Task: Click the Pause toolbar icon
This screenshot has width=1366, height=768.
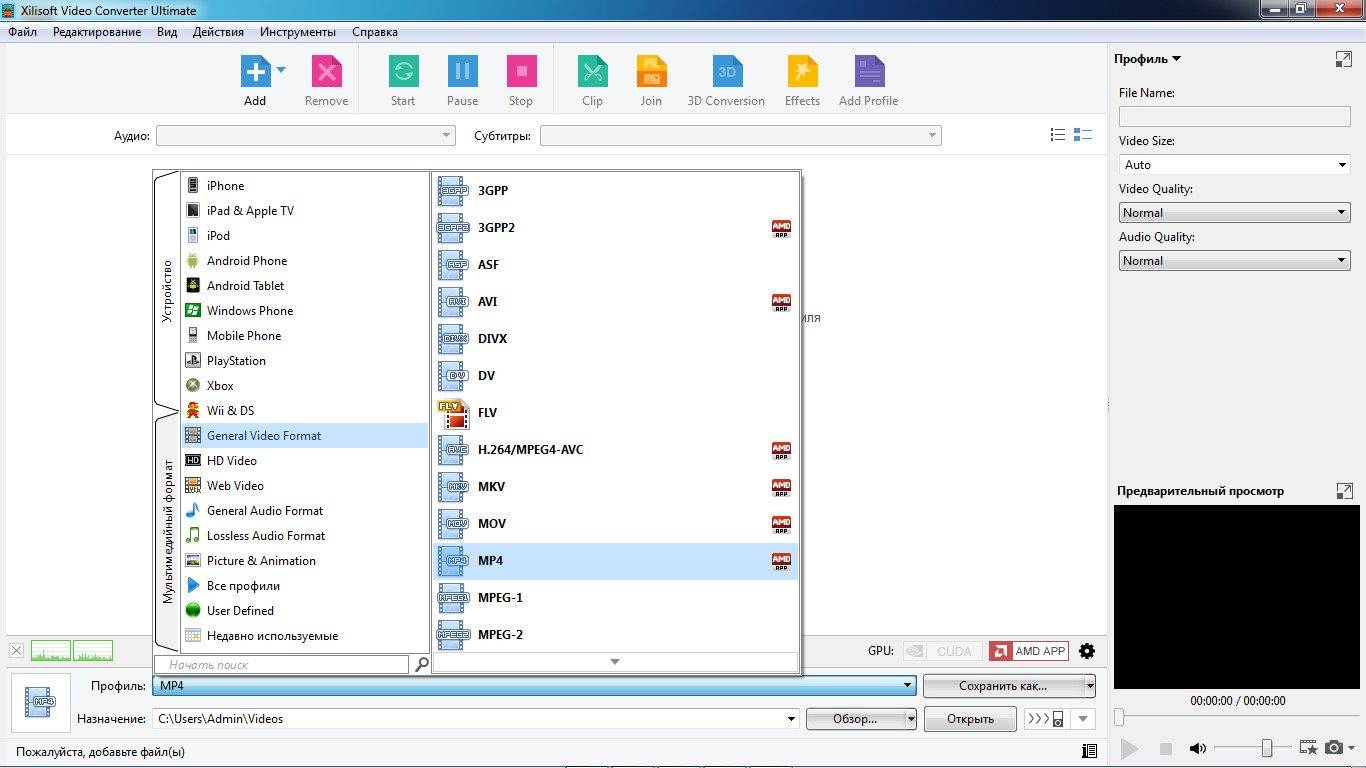Action: pyautogui.click(x=462, y=72)
